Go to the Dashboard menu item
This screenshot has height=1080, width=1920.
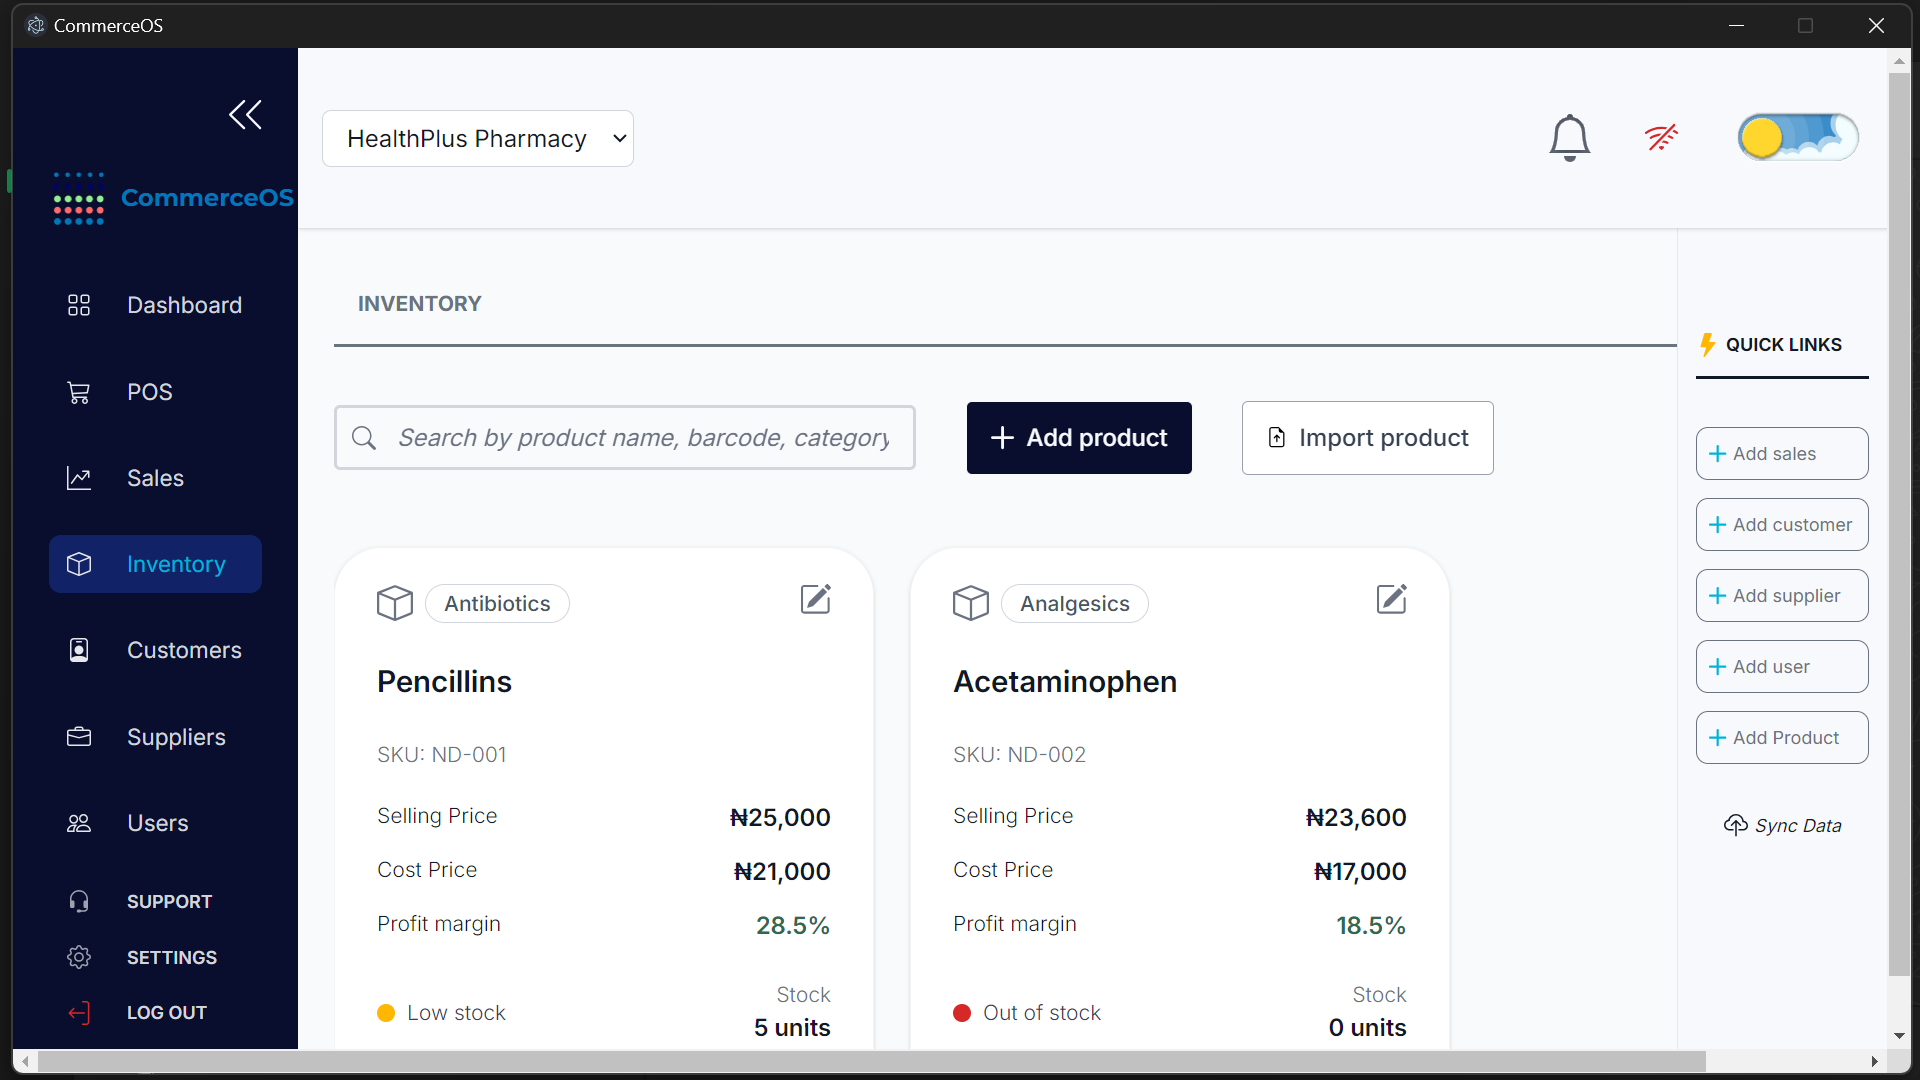tap(184, 305)
